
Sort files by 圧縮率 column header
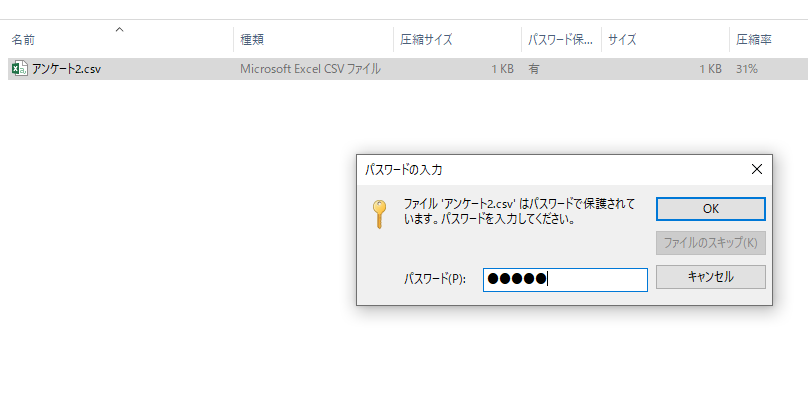click(x=753, y=40)
